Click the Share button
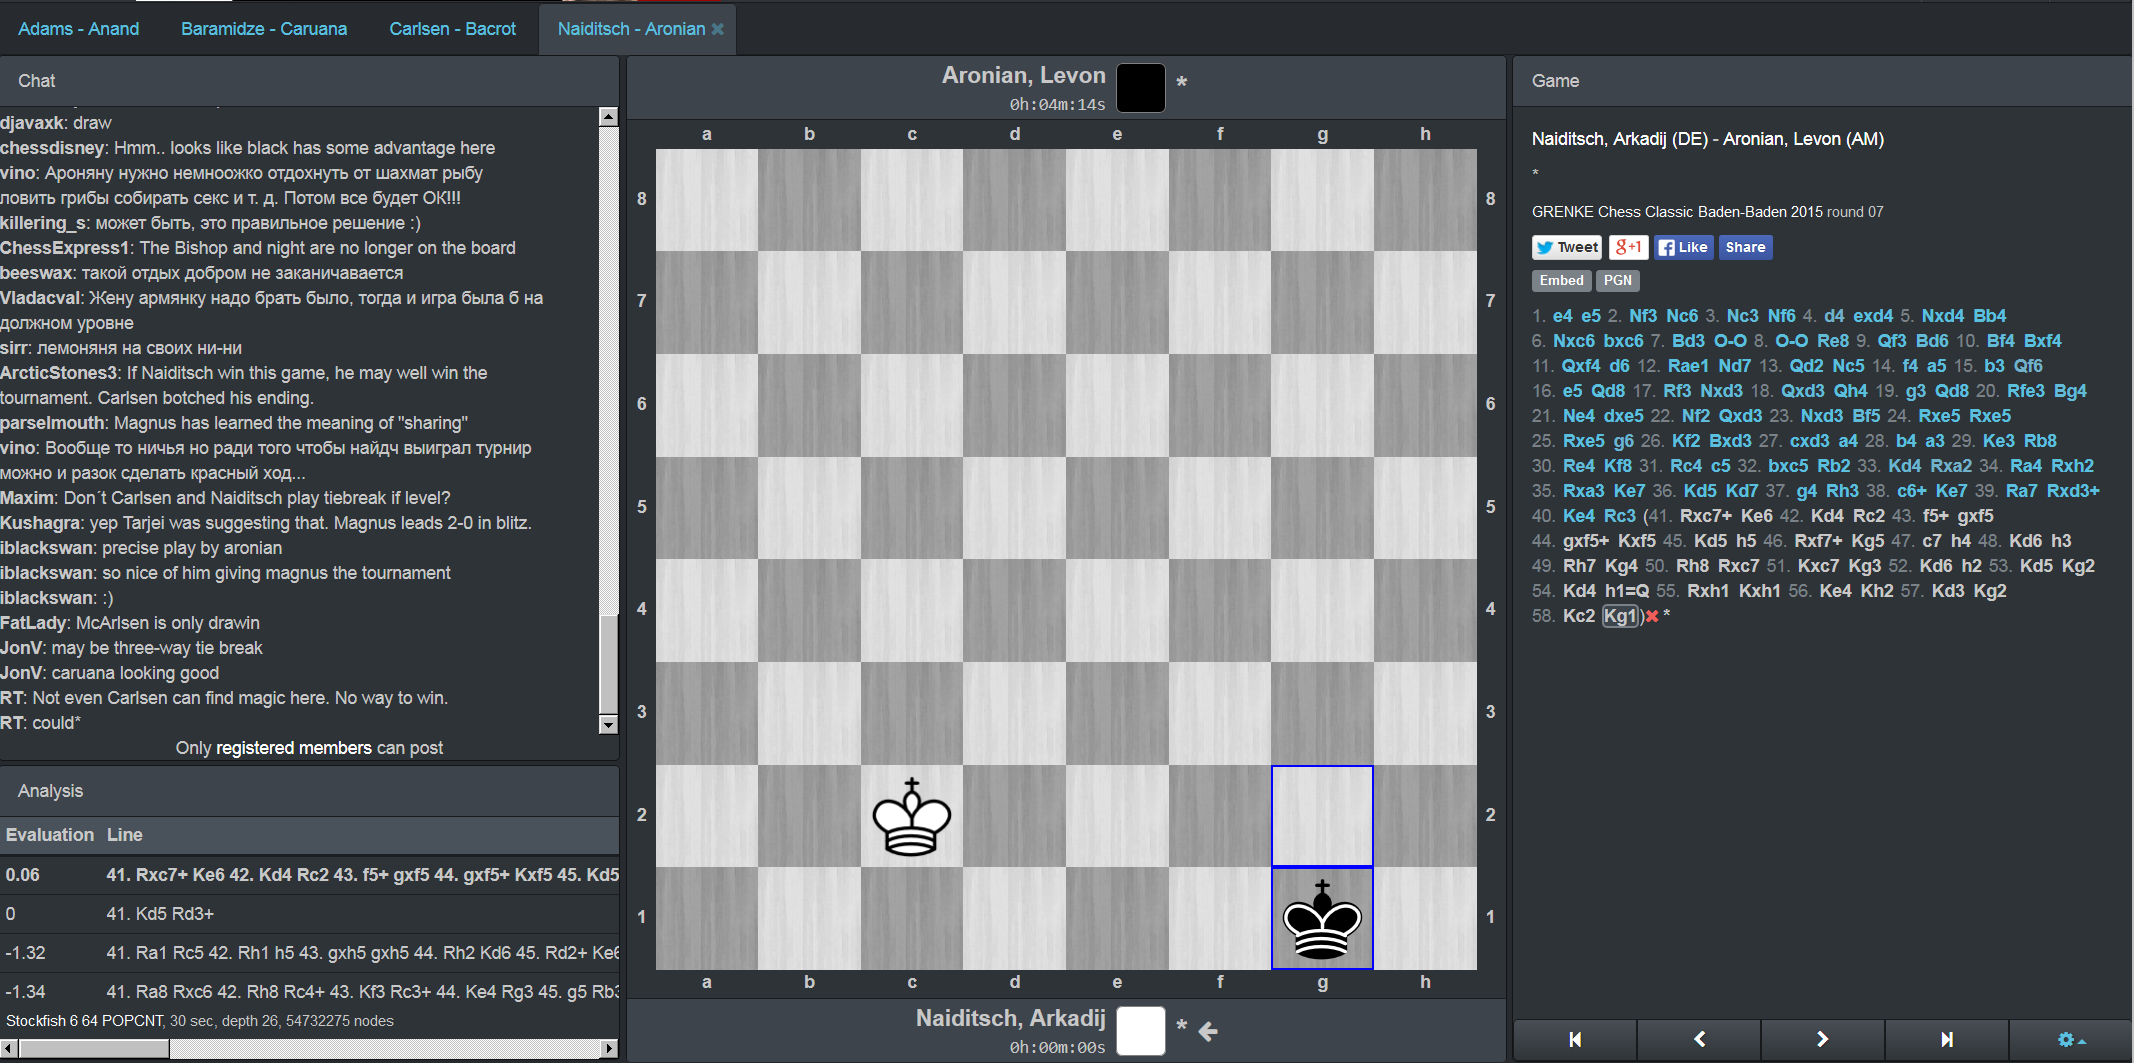The image size is (2134, 1063). 1745,247
